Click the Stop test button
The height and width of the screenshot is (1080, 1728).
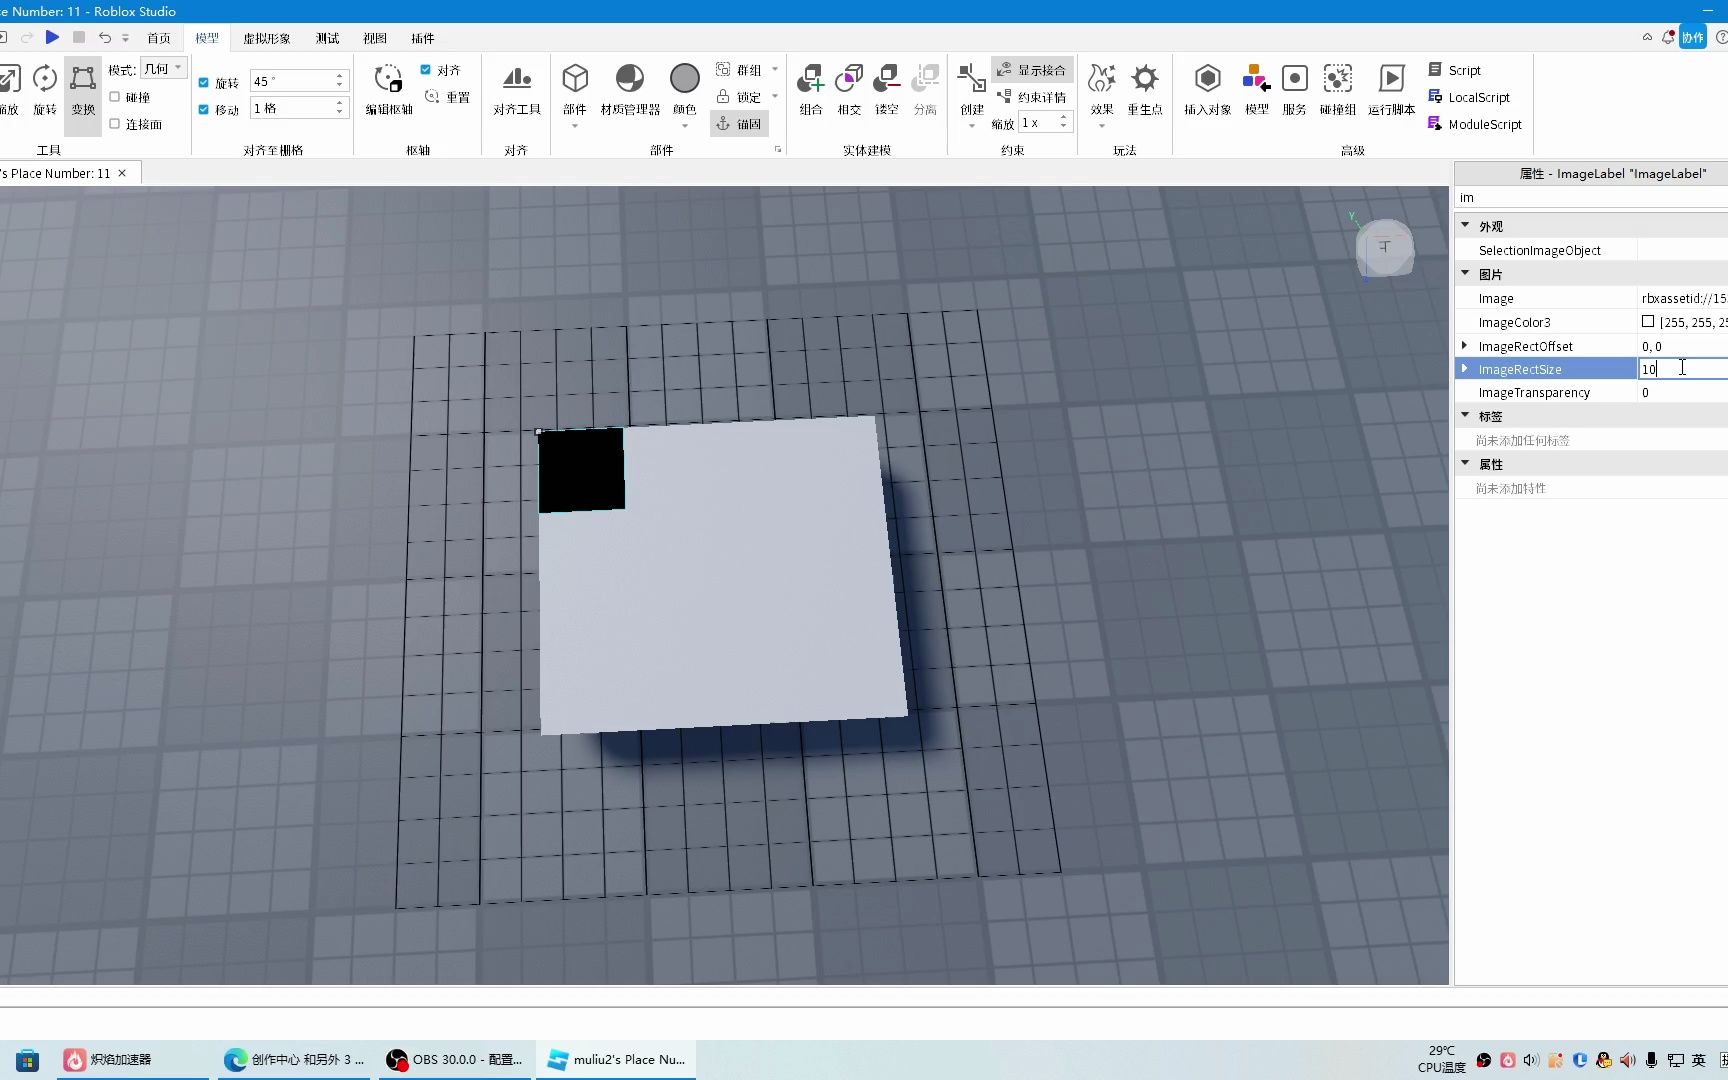(x=79, y=37)
